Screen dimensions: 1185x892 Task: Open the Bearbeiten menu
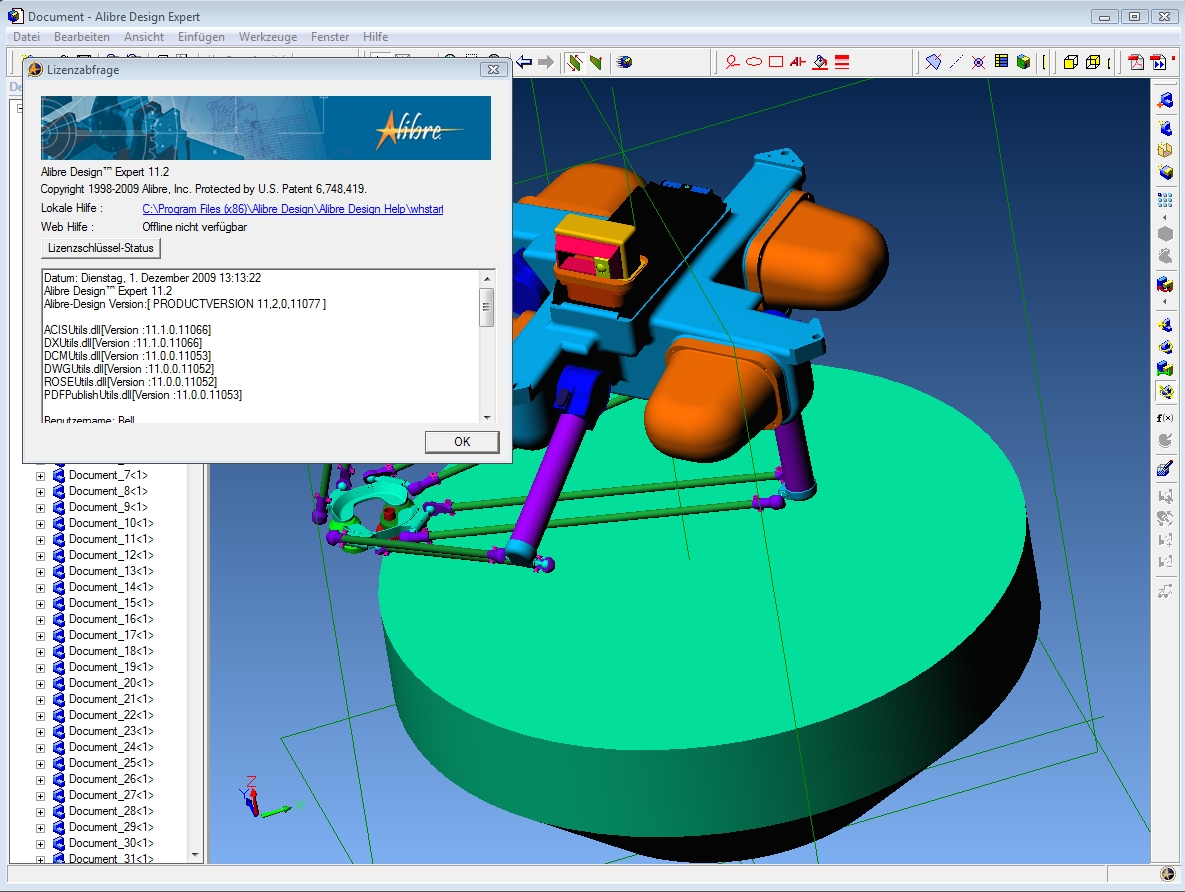point(82,36)
